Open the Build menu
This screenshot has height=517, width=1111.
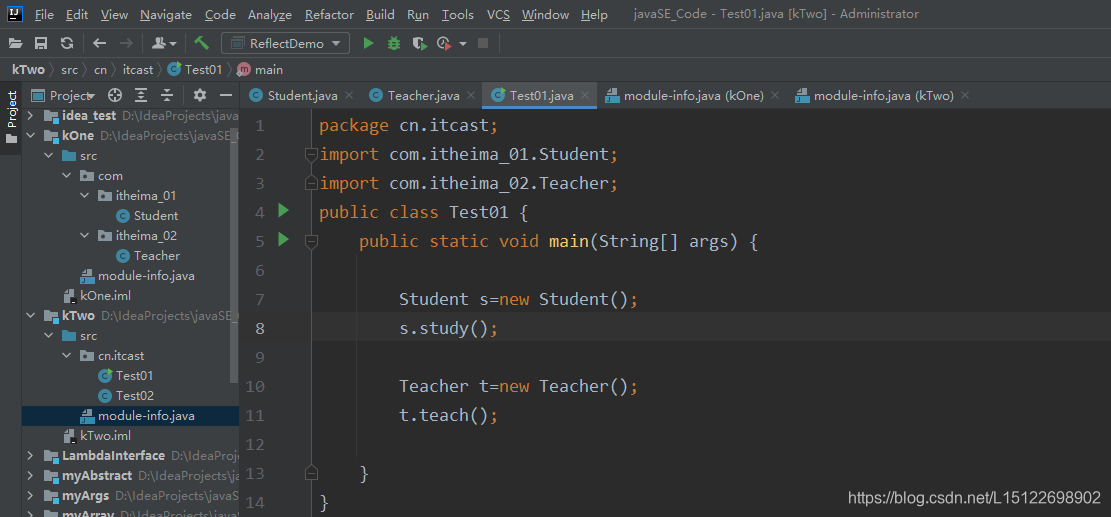[380, 14]
